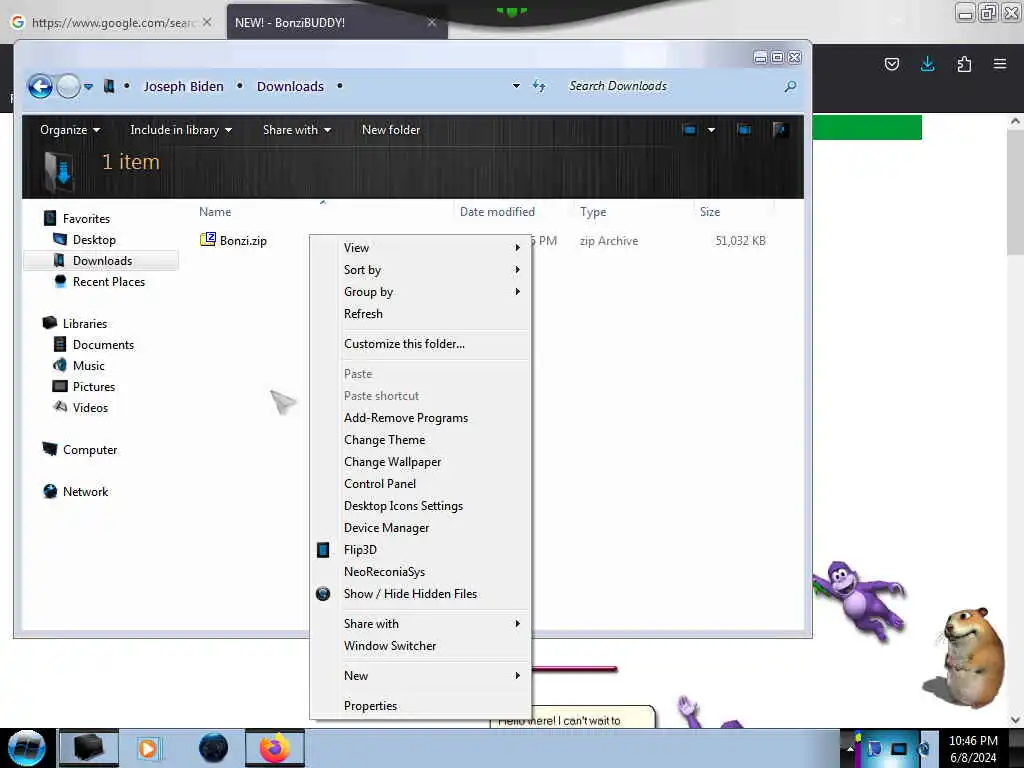Click the Change your view icon
This screenshot has height=768, width=1024.
point(690,129)
